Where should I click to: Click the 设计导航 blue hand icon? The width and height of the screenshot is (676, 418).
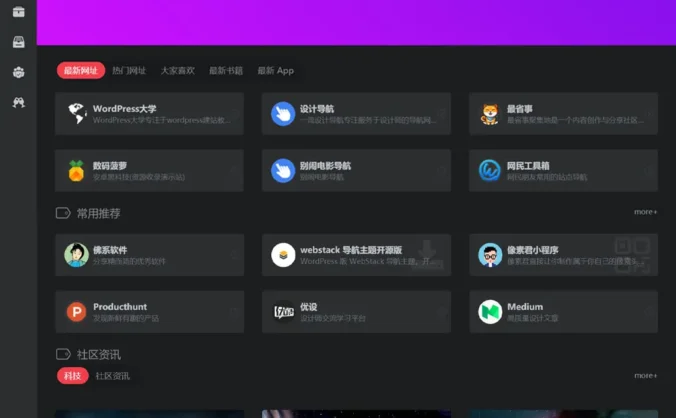point(283,114)
